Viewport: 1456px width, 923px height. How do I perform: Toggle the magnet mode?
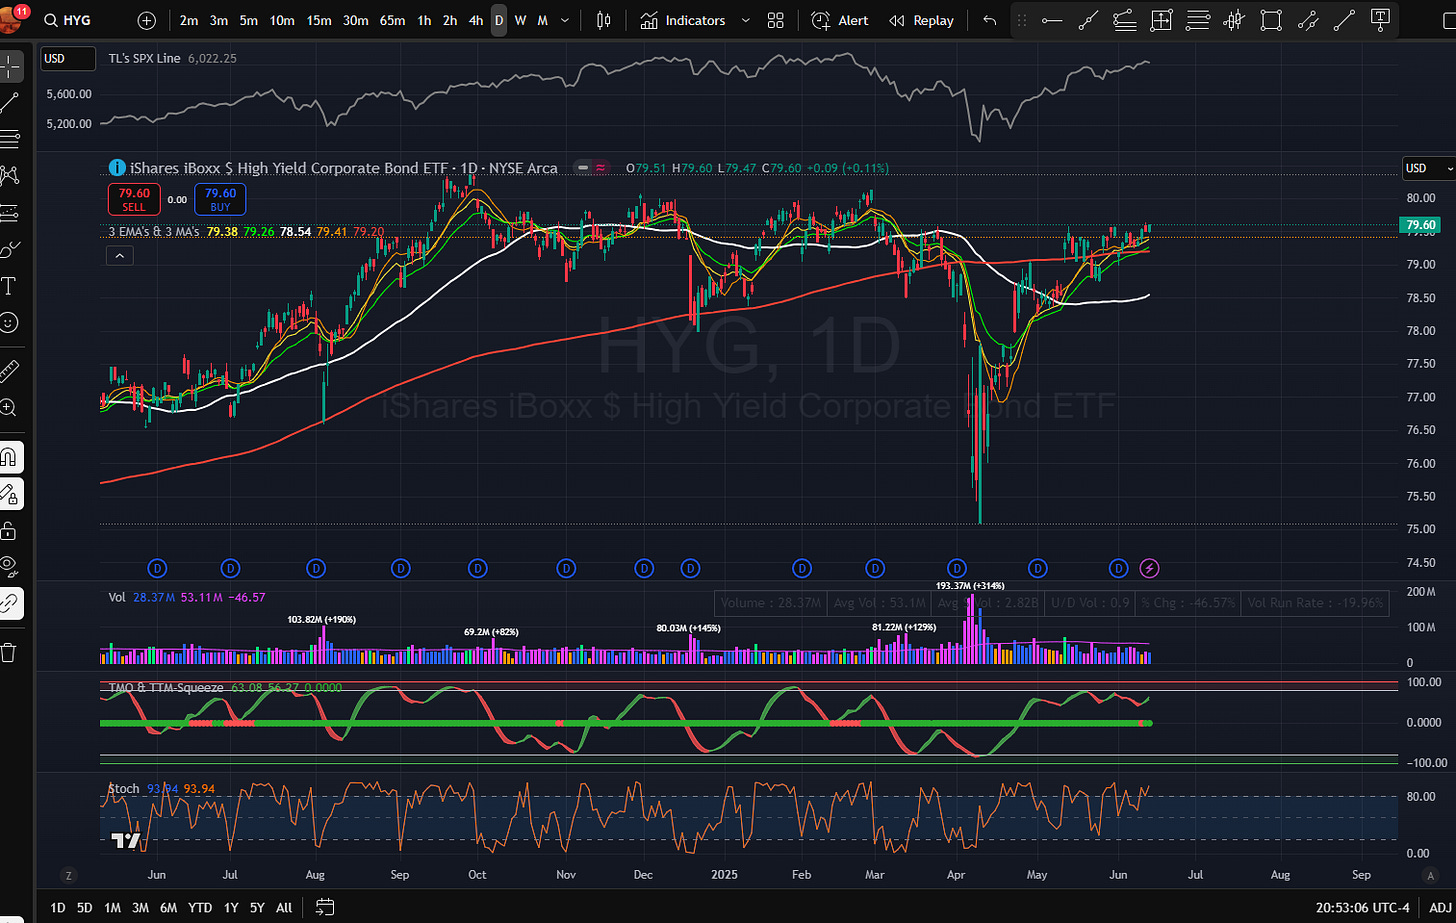pos(9,457)
